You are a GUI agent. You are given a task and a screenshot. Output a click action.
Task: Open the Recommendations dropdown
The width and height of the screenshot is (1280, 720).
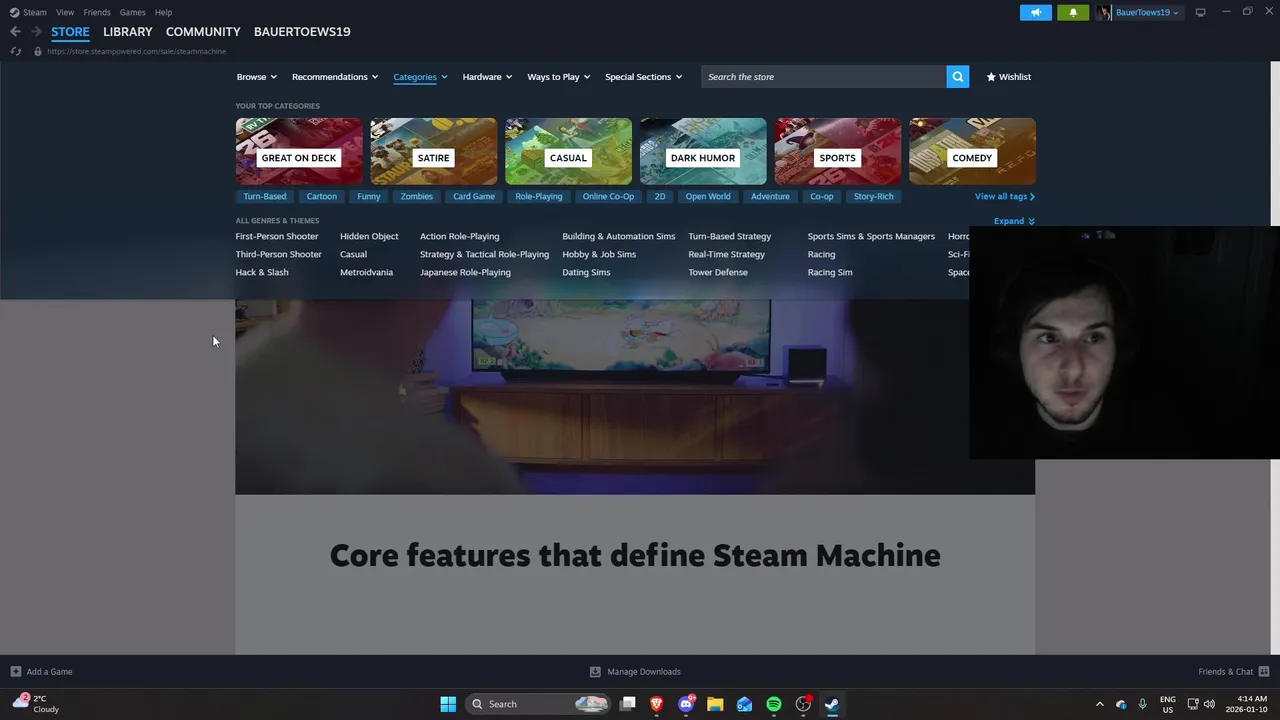coord(335,77)
